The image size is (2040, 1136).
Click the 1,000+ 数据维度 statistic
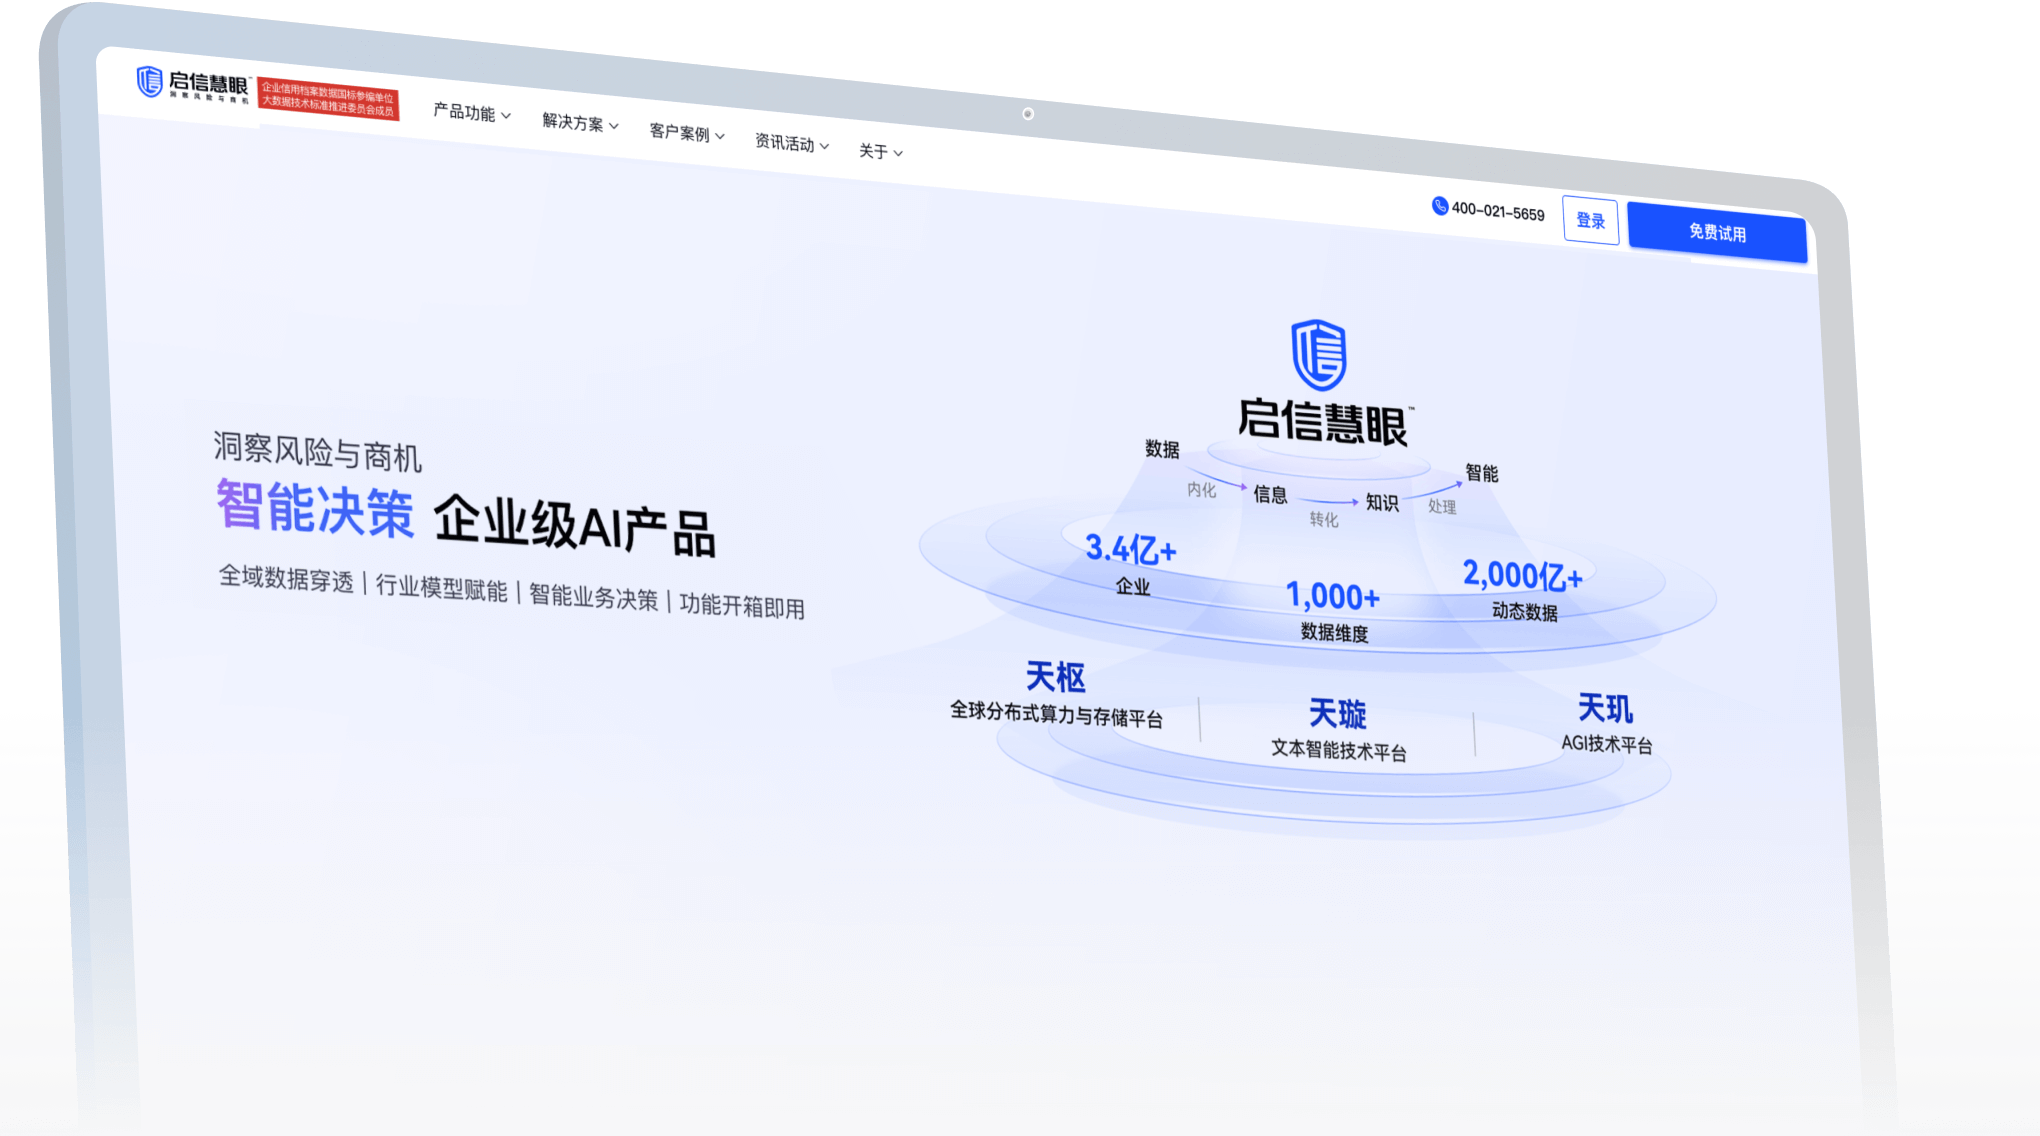pyautogui.click(x=1333, y=611)
